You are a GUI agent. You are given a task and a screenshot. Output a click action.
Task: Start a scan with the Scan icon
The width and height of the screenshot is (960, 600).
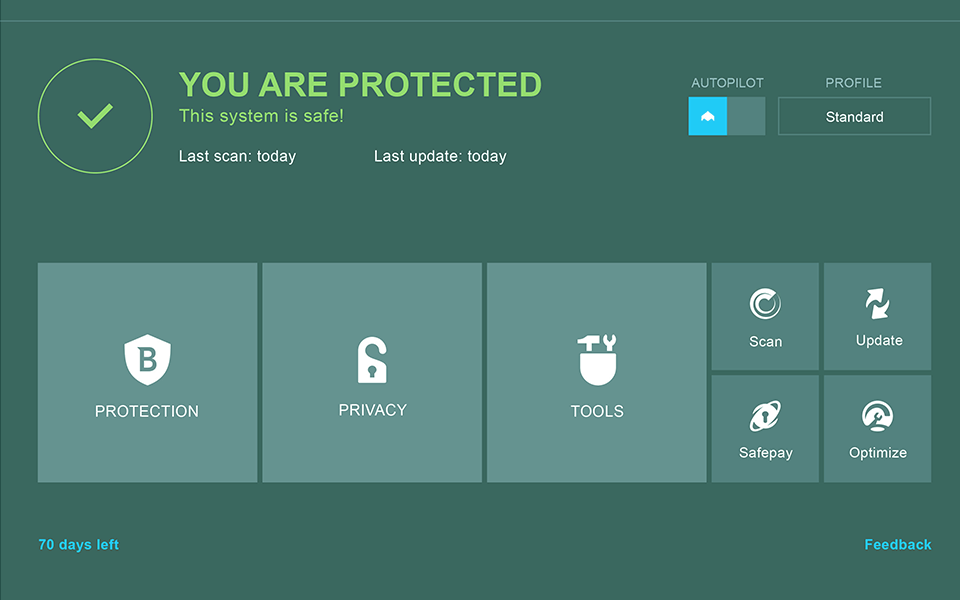(765, 304)
